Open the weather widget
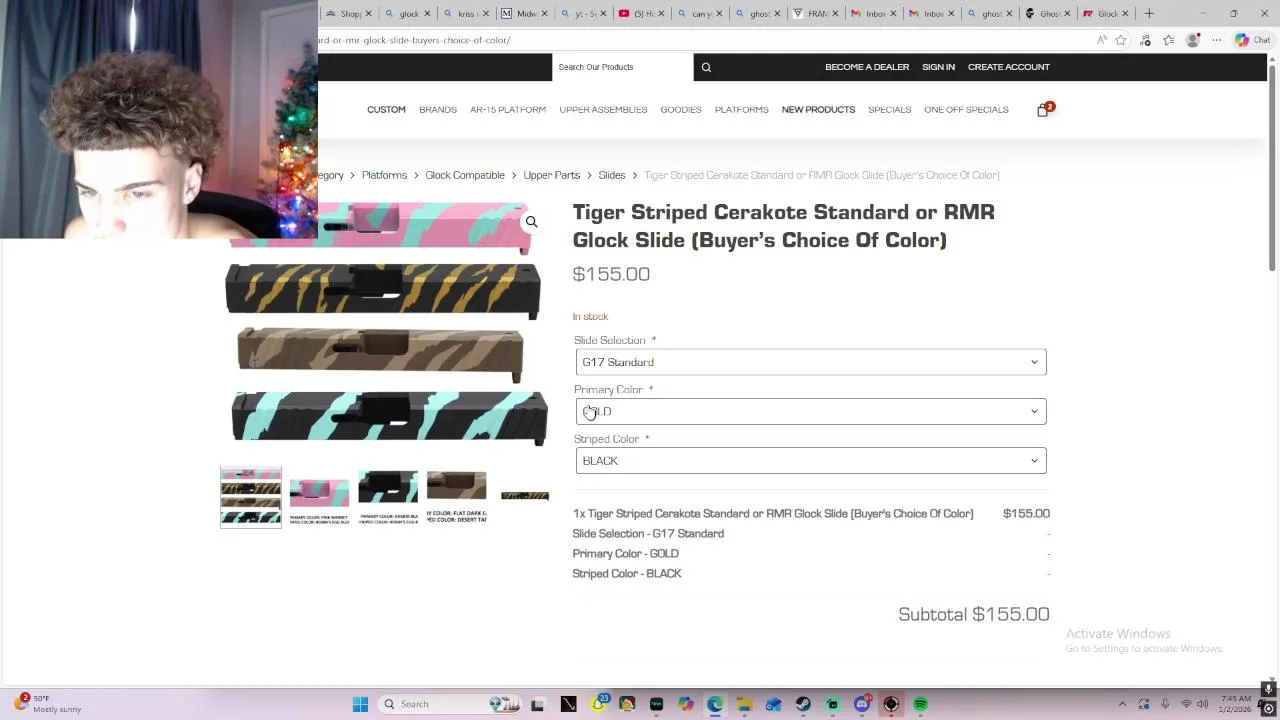This screenshot has width=1280, height=720. click(48, 704)
